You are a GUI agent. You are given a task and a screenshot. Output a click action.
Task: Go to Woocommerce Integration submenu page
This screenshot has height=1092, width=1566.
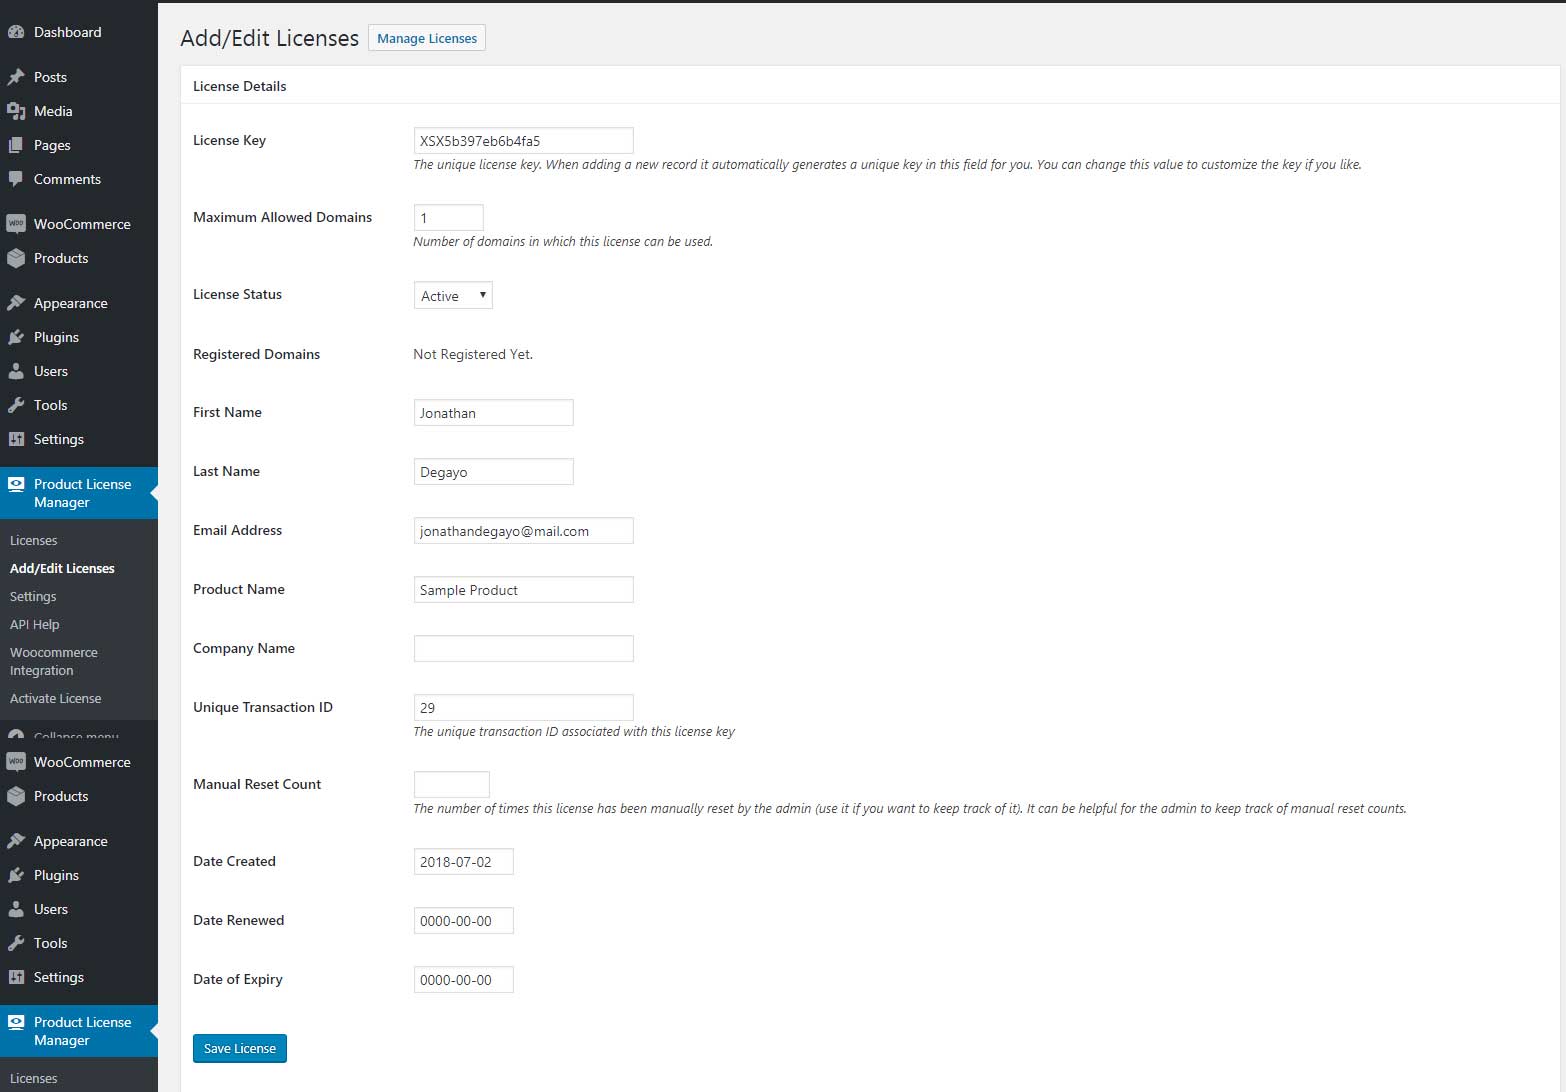54,661
